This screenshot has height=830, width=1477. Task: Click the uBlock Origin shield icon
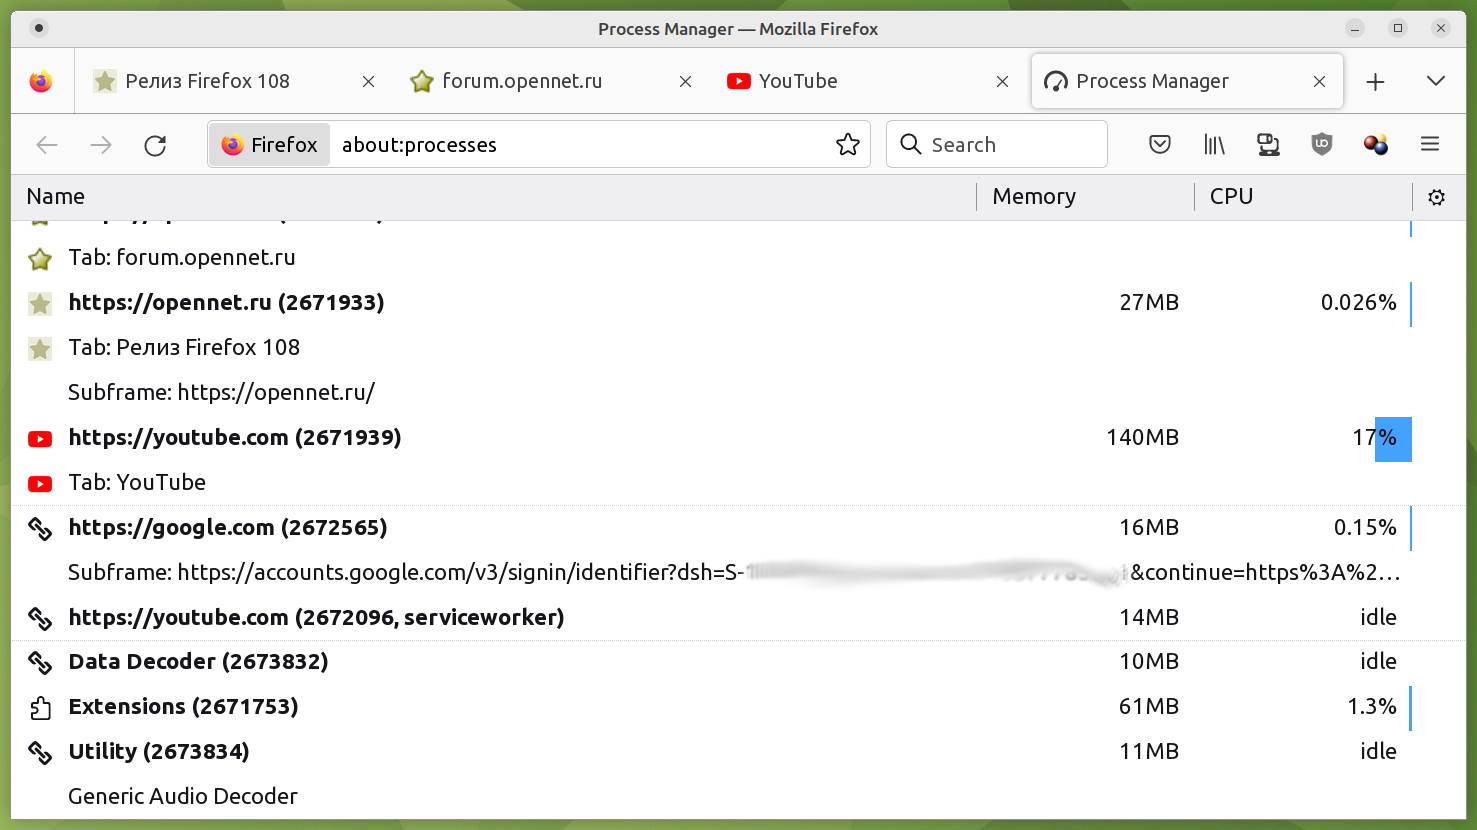click(x=1322, y=145)
